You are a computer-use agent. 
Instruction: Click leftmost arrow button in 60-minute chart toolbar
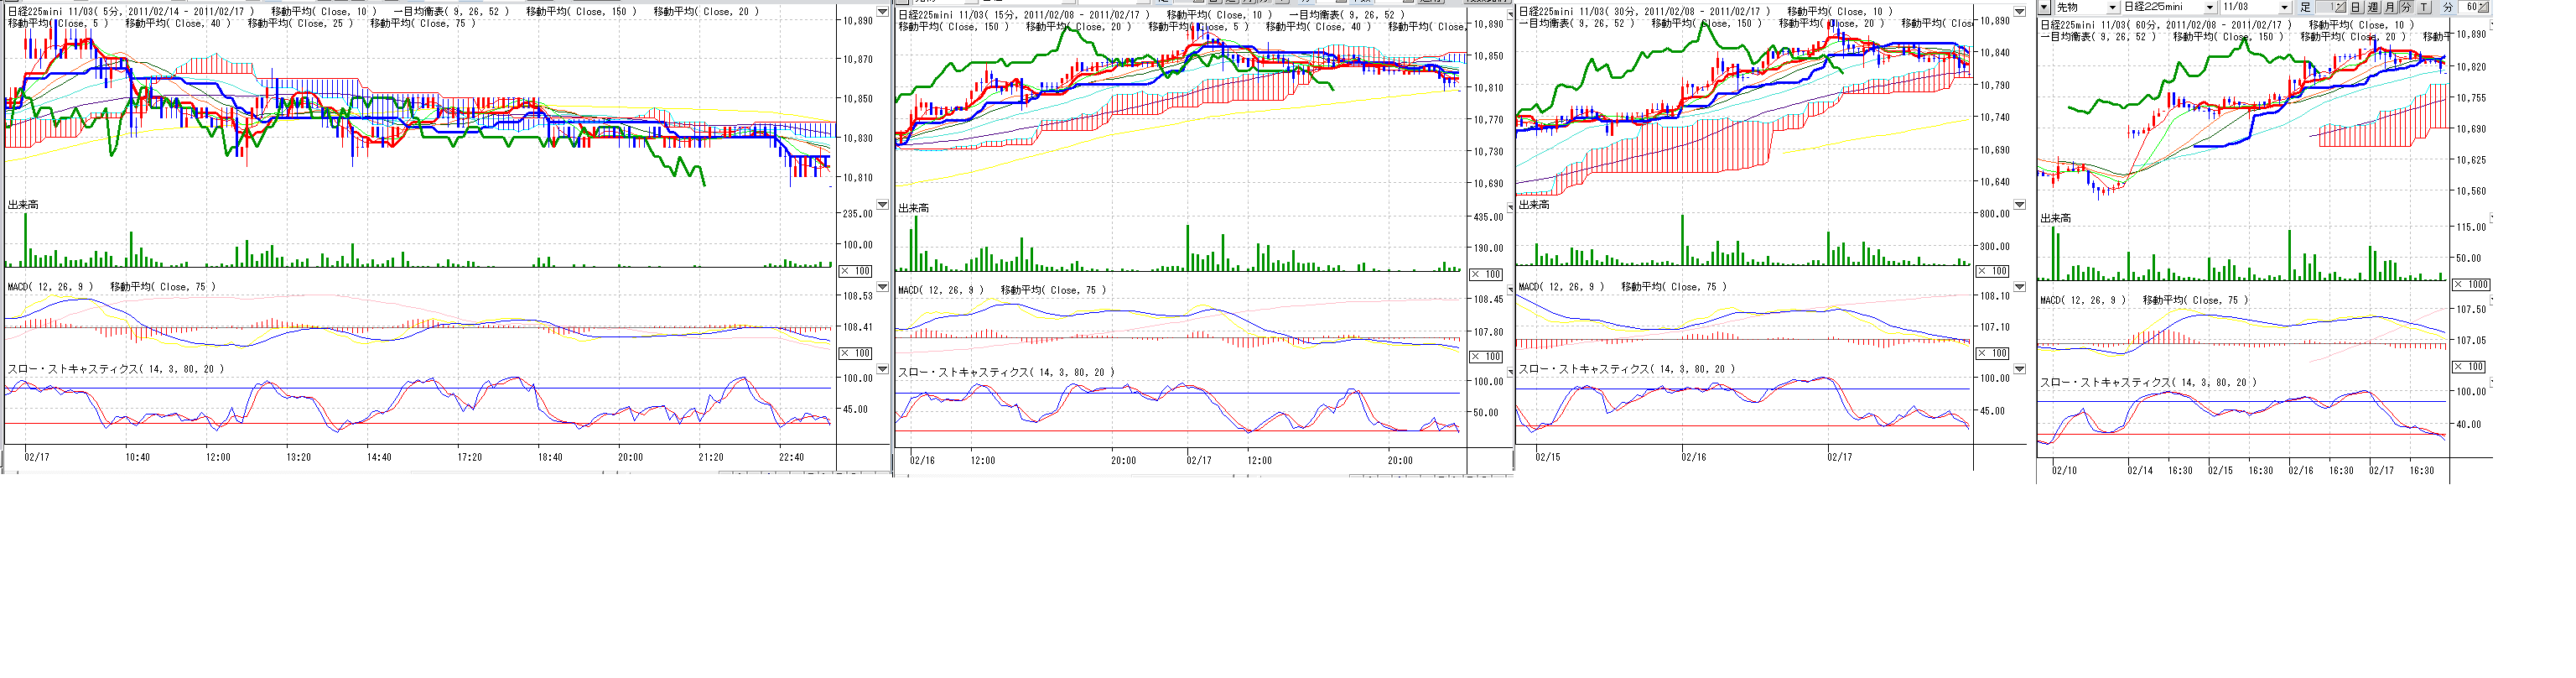(2044, 7)
